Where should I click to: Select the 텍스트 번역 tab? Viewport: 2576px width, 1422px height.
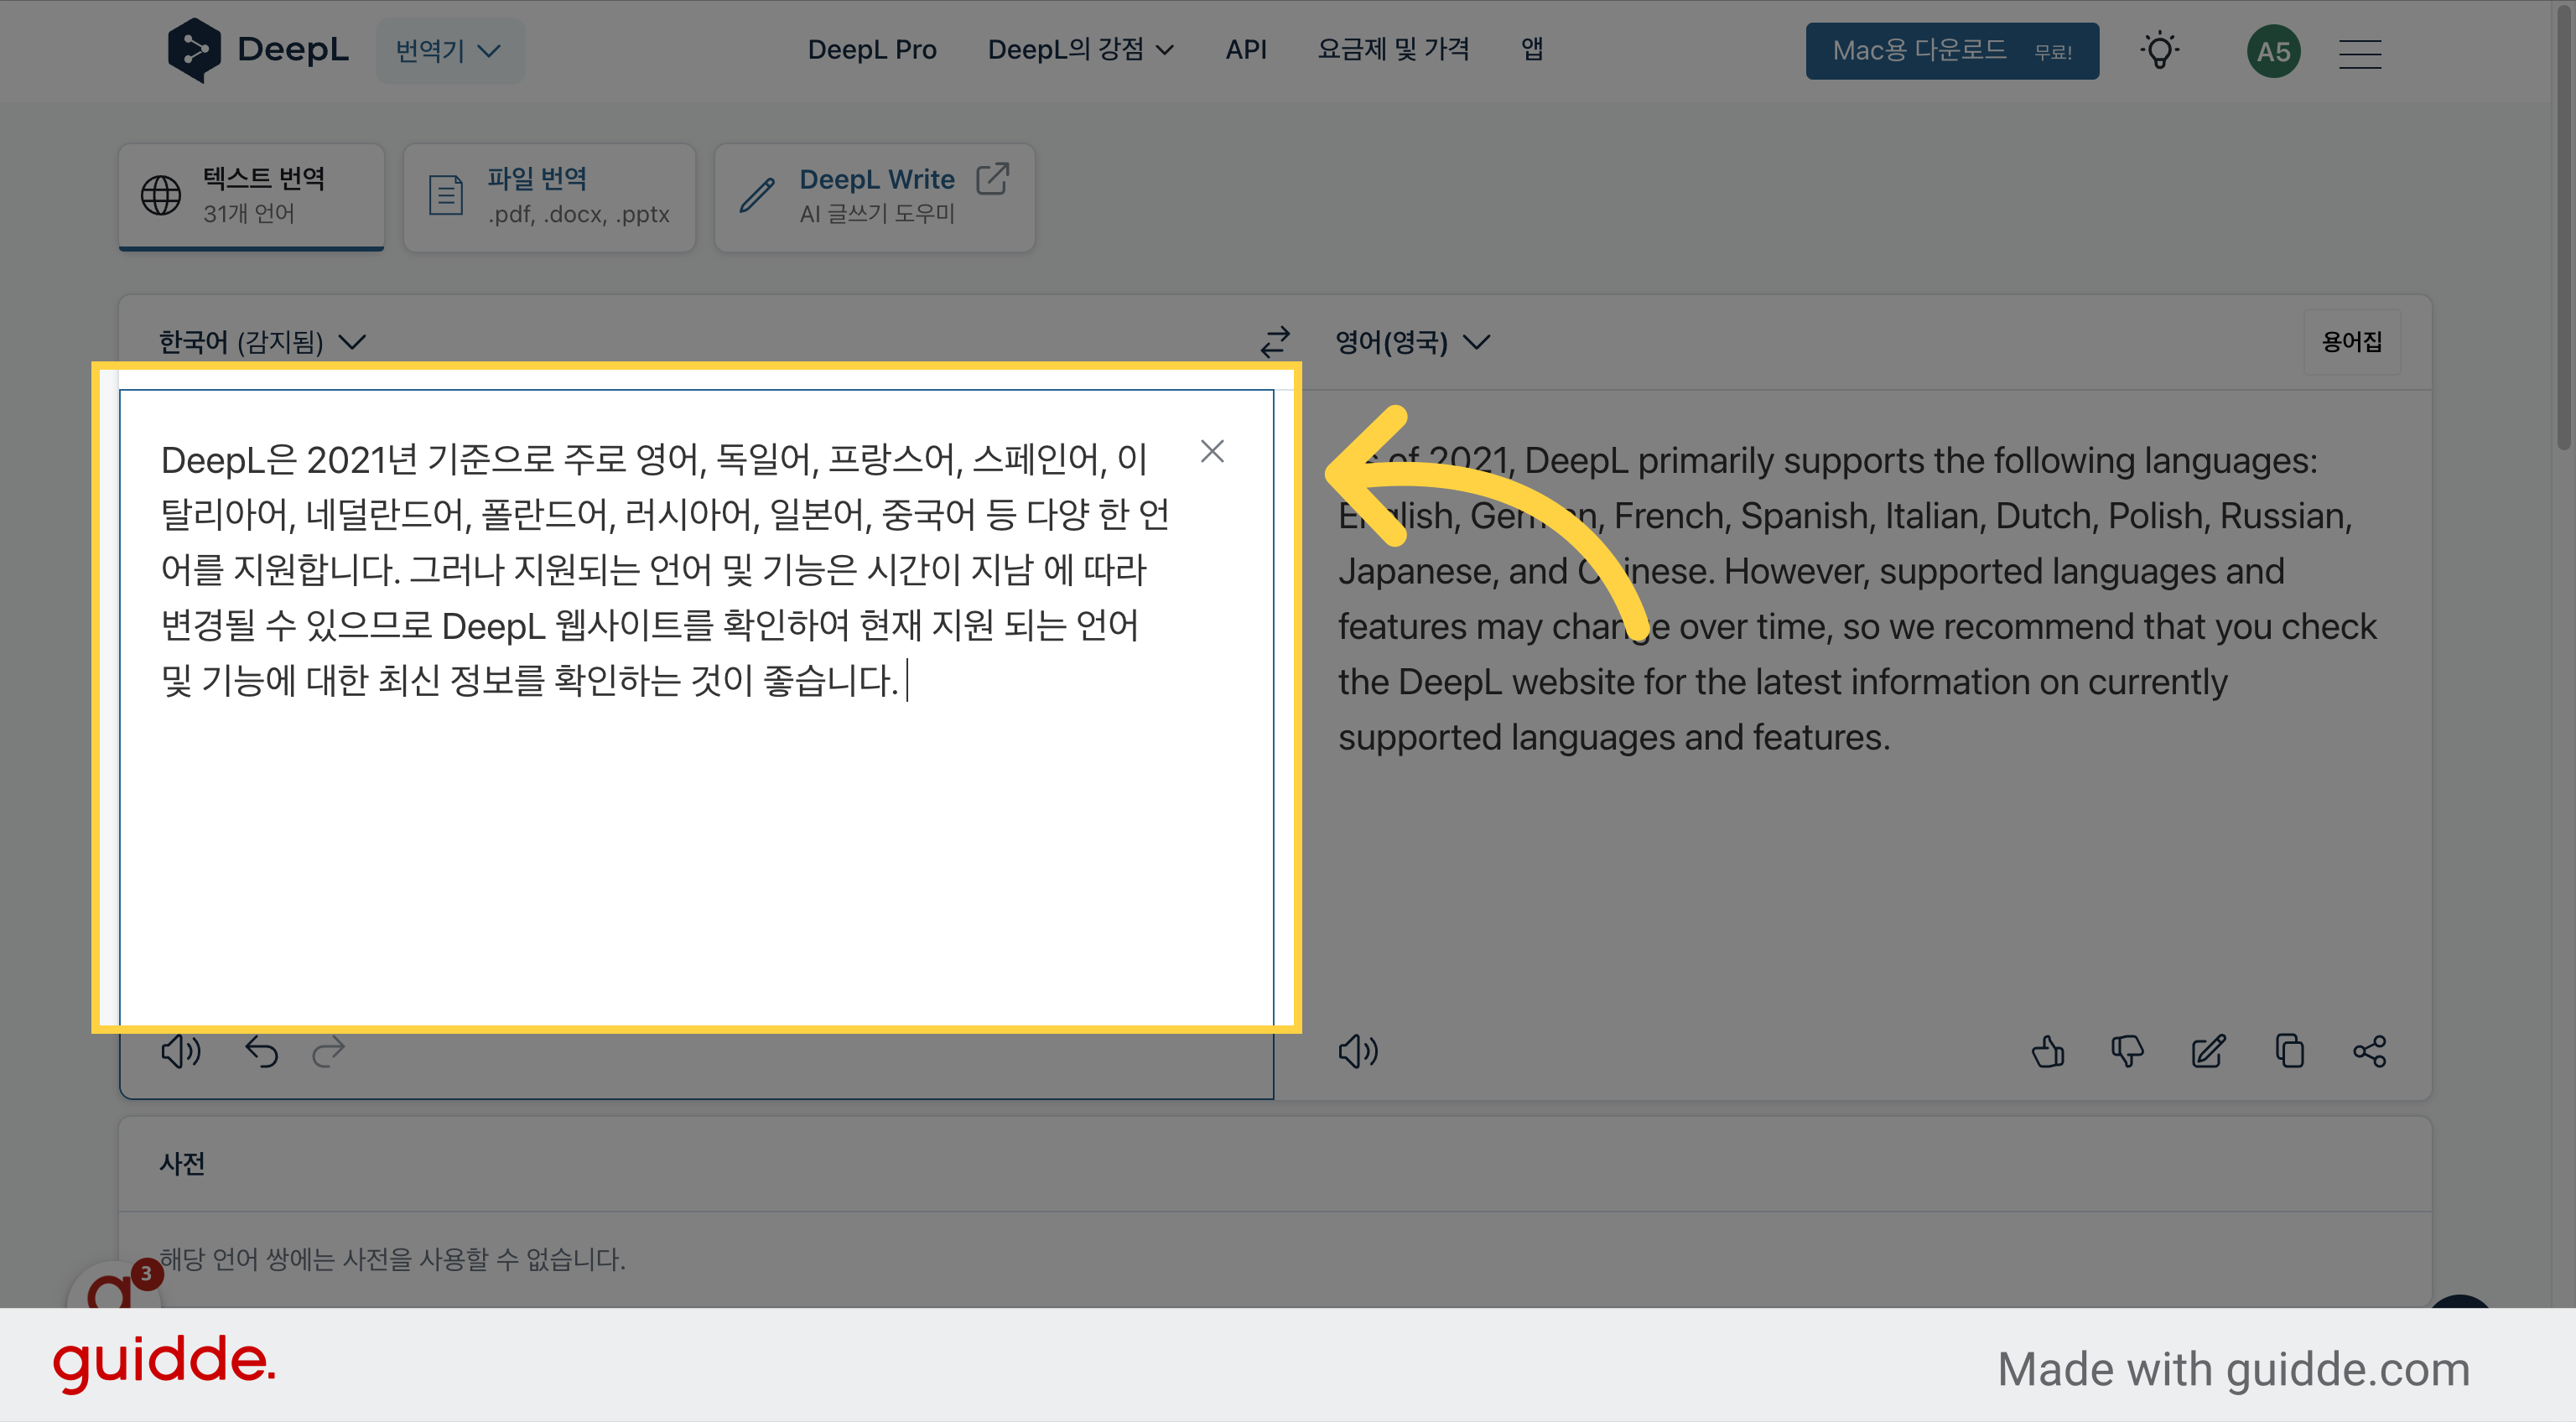(x=252, y=197)
